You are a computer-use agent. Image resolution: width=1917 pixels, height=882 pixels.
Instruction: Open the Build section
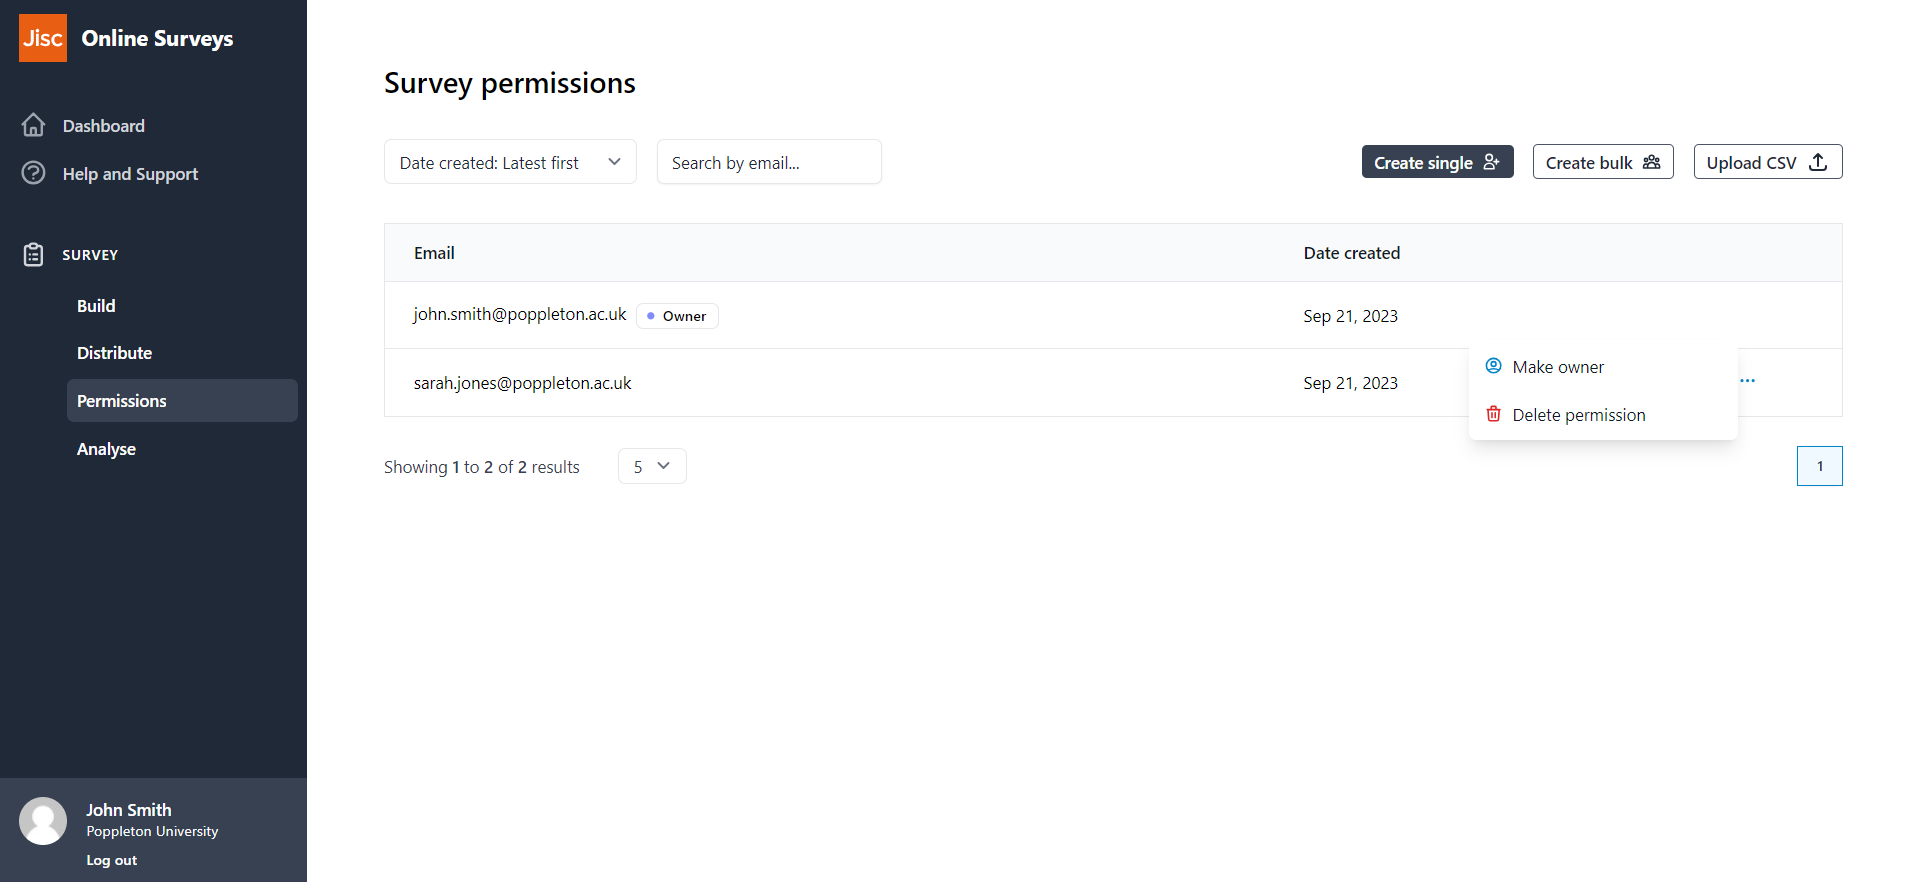point(96,306)
